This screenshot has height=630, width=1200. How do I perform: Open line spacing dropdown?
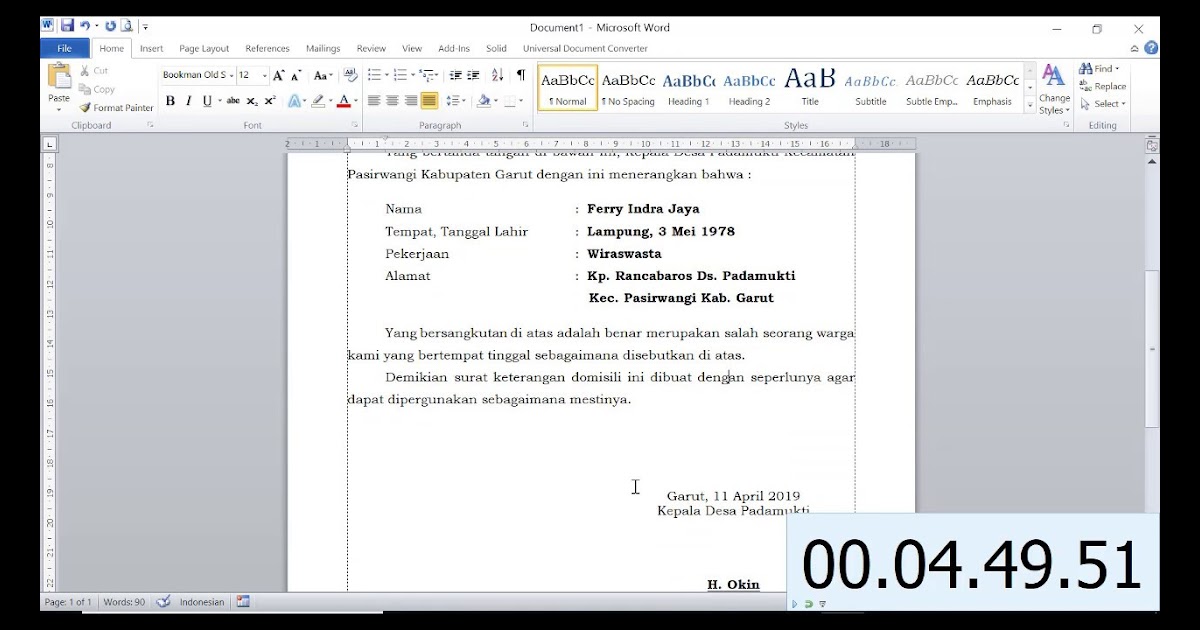point(456,101)
